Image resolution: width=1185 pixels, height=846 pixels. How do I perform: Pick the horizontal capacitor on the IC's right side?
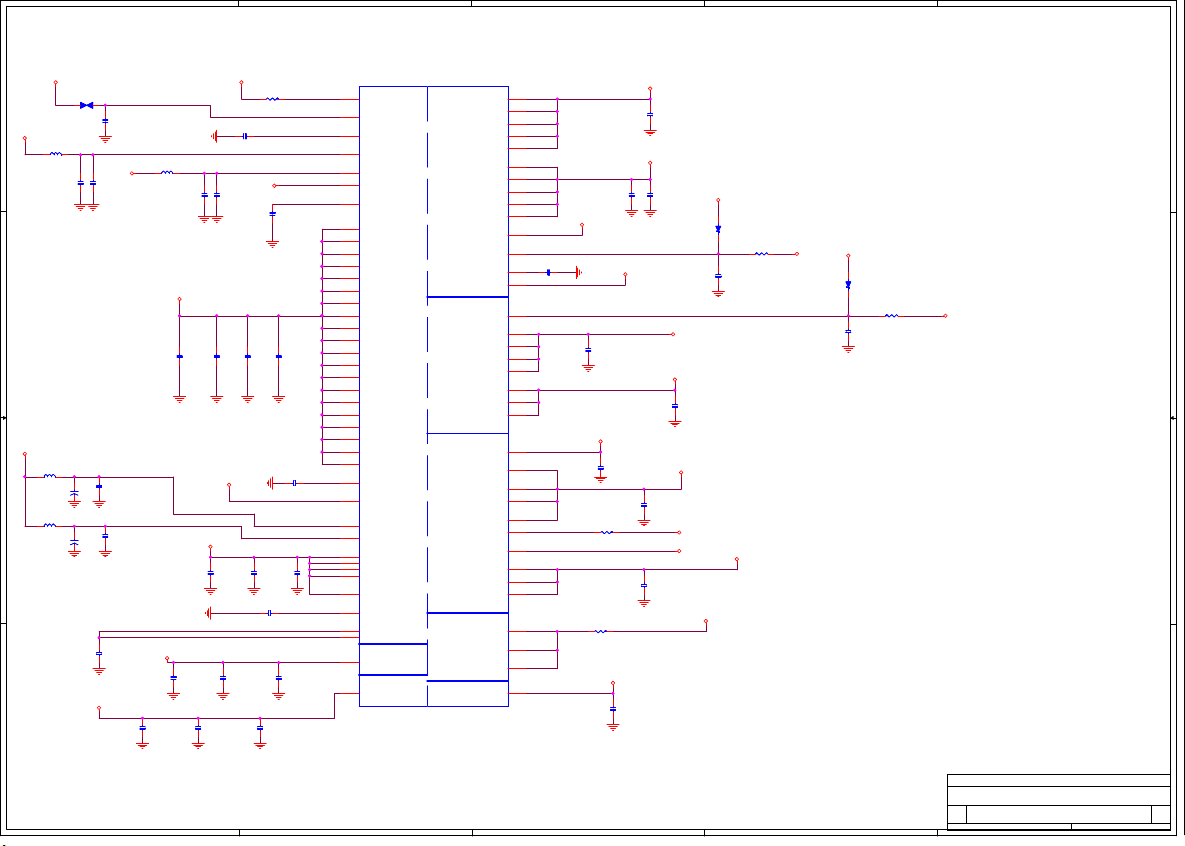(548, 272)
